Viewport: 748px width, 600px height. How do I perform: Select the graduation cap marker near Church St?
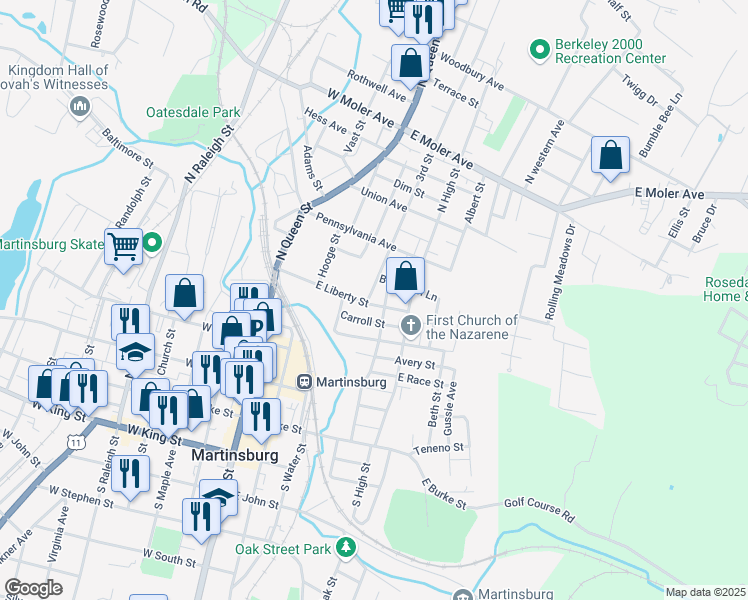136,353
